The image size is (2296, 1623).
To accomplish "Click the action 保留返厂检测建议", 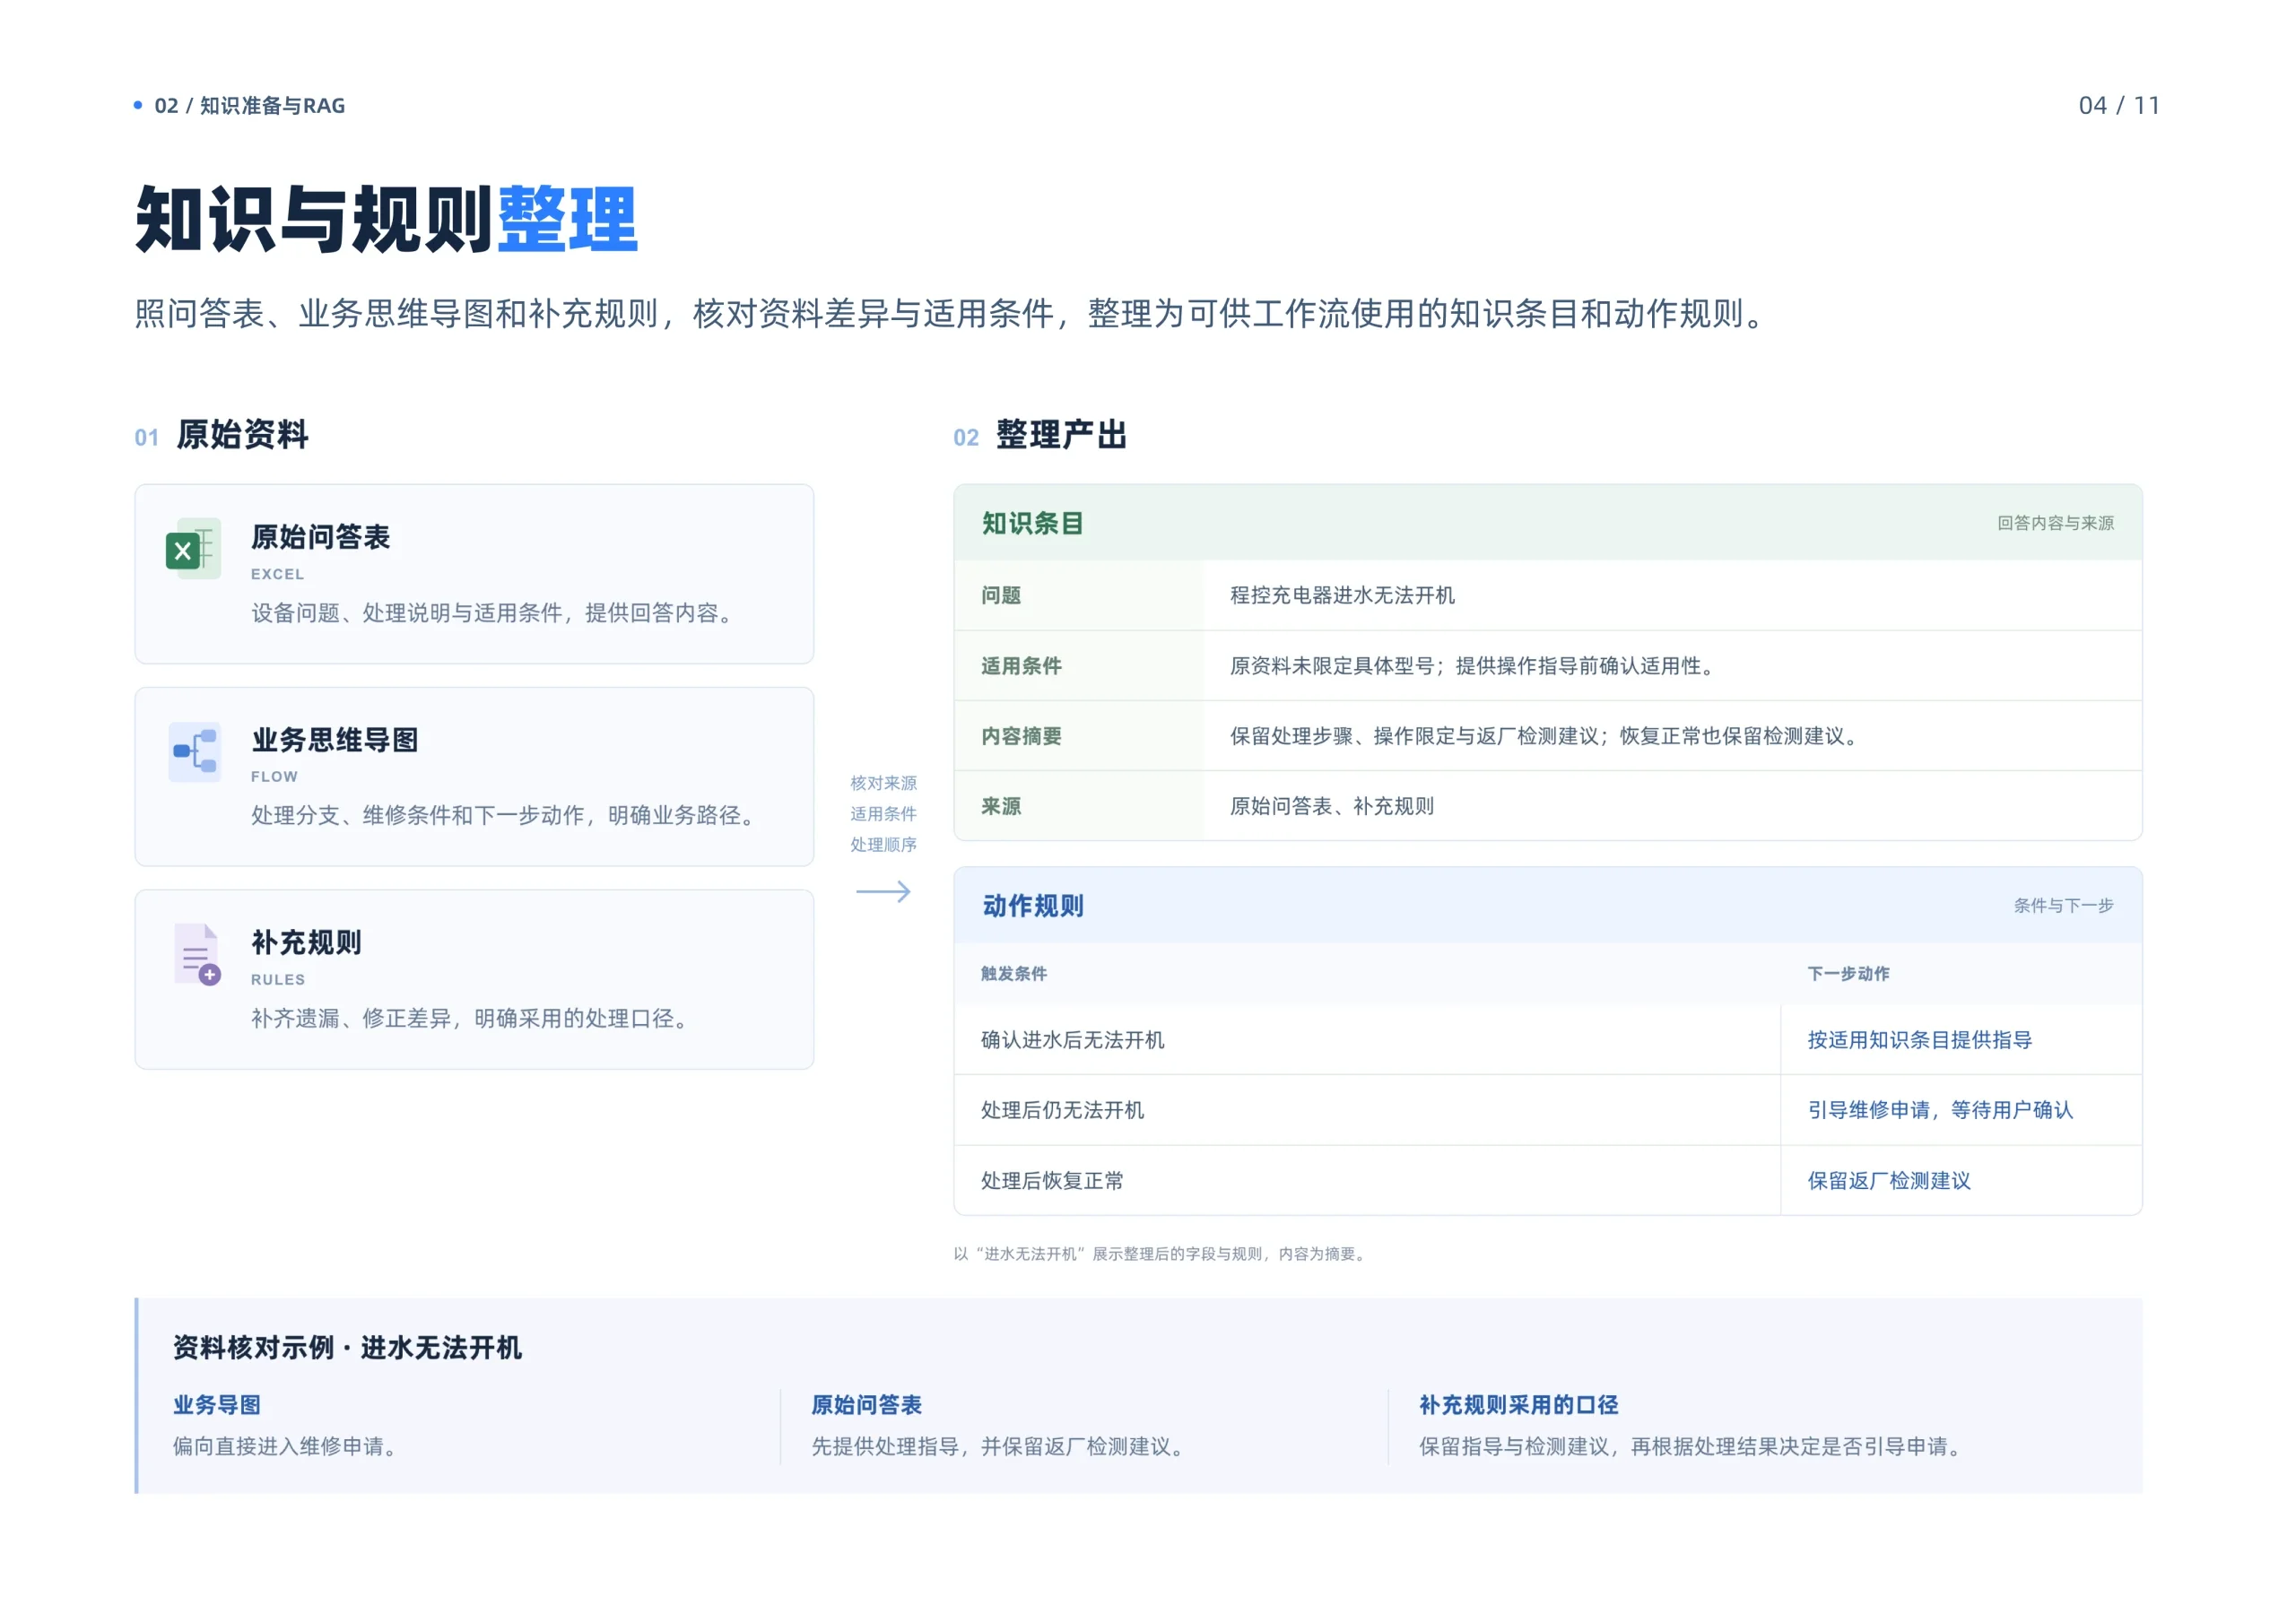I will point(1888,1181).
